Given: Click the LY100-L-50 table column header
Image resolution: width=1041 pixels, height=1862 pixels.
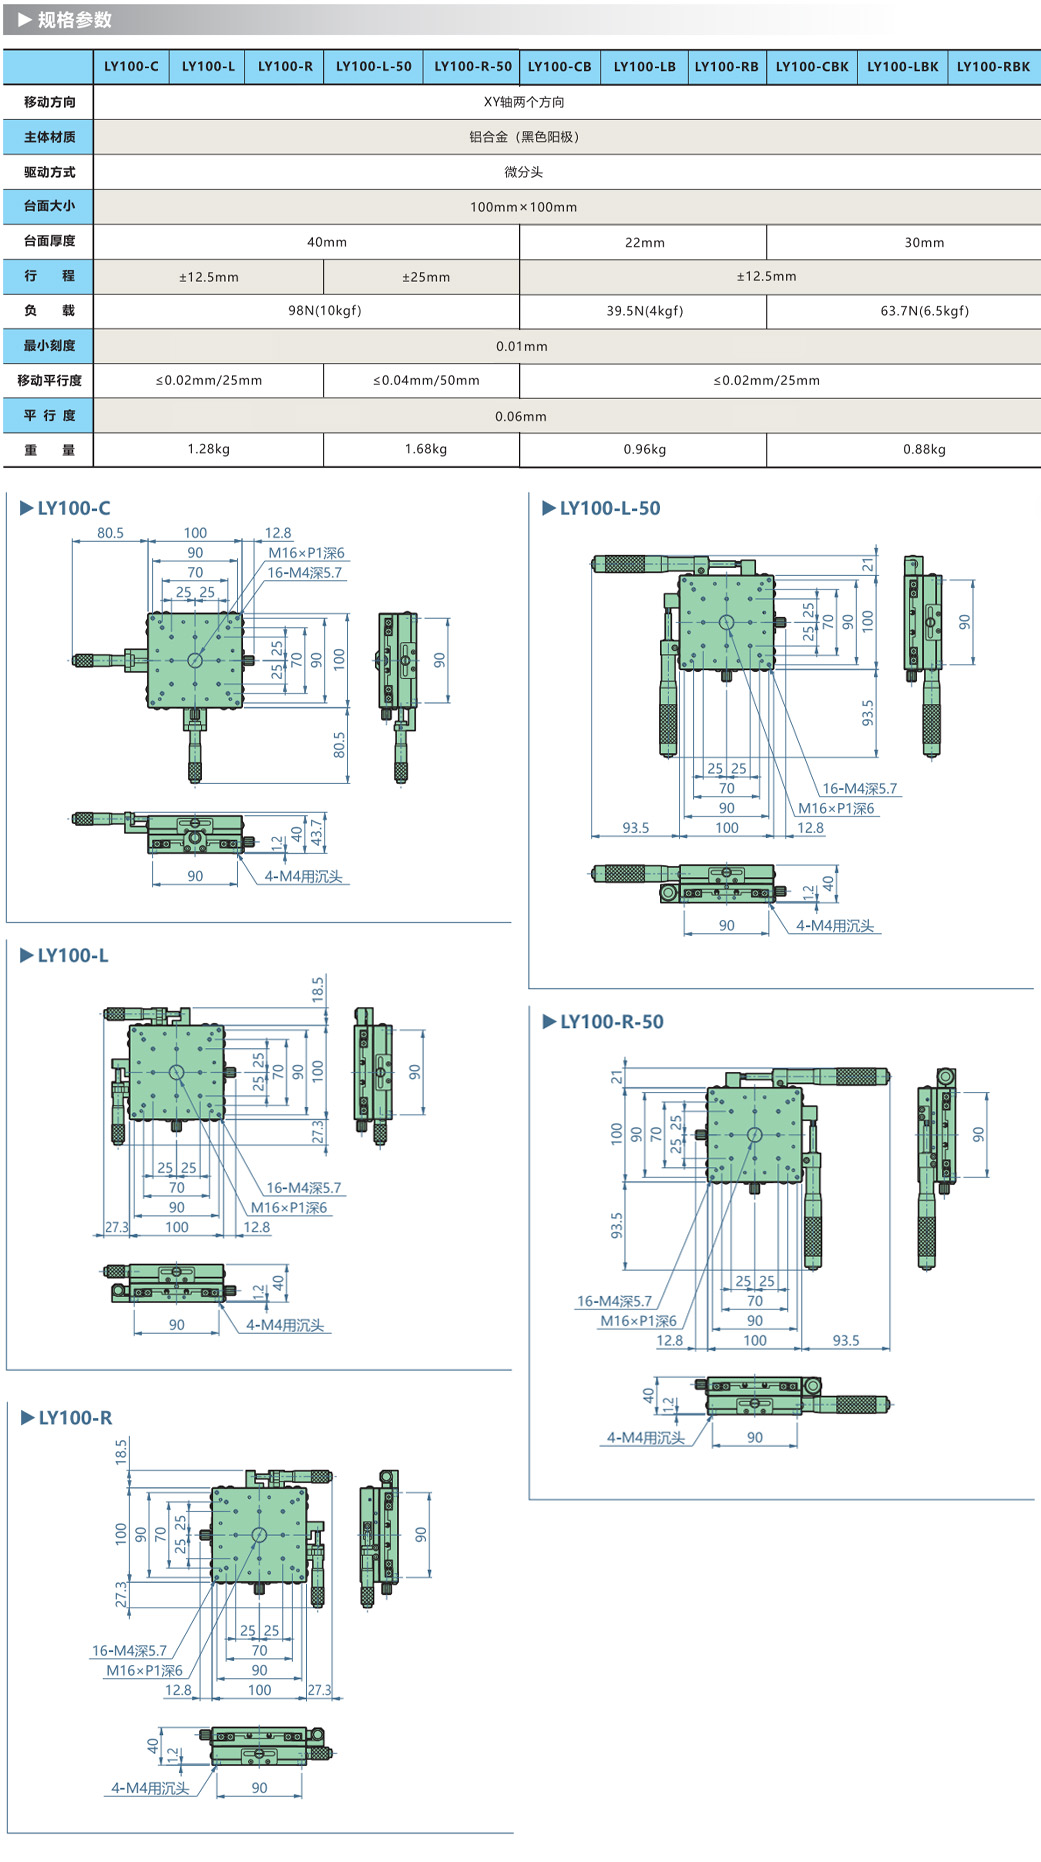Looking at the screenshot, I should pos(373,67).
